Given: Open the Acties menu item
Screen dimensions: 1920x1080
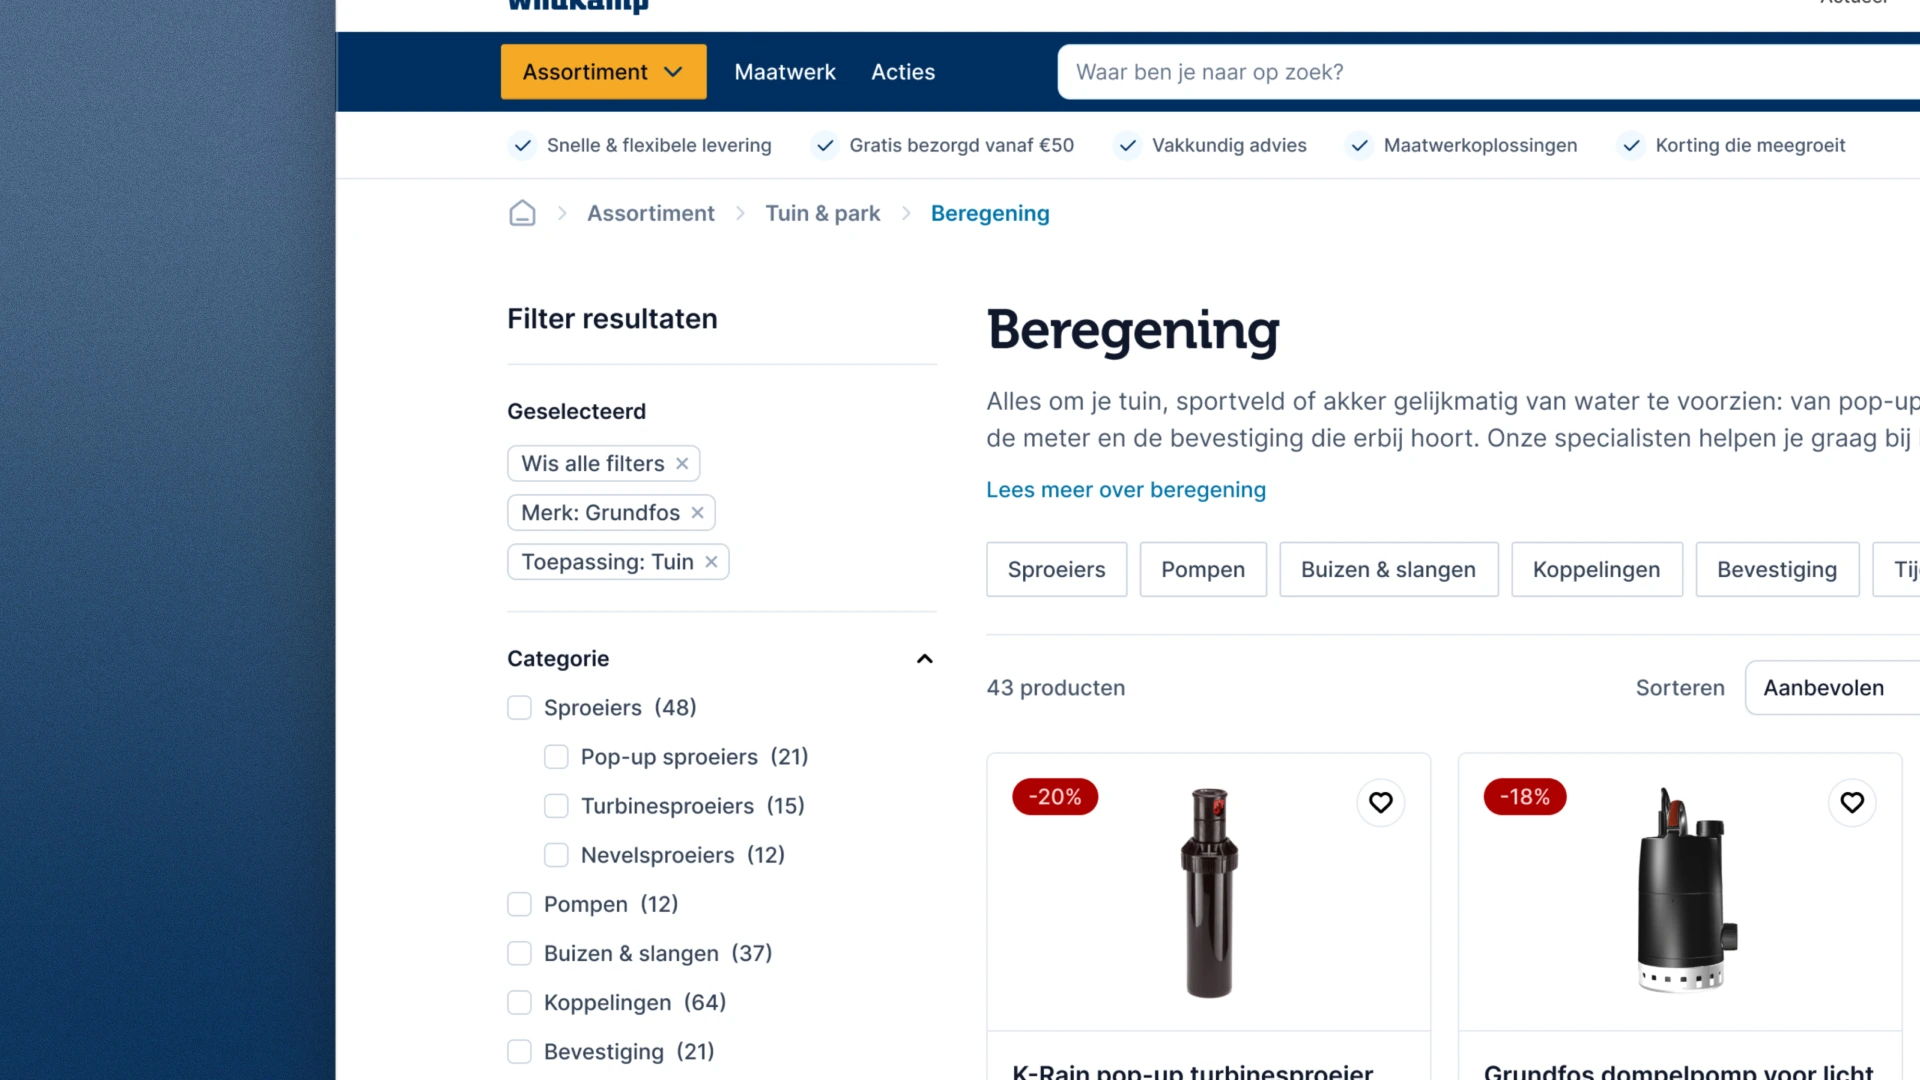Looking at the screenshot, I should click(903, 72).
